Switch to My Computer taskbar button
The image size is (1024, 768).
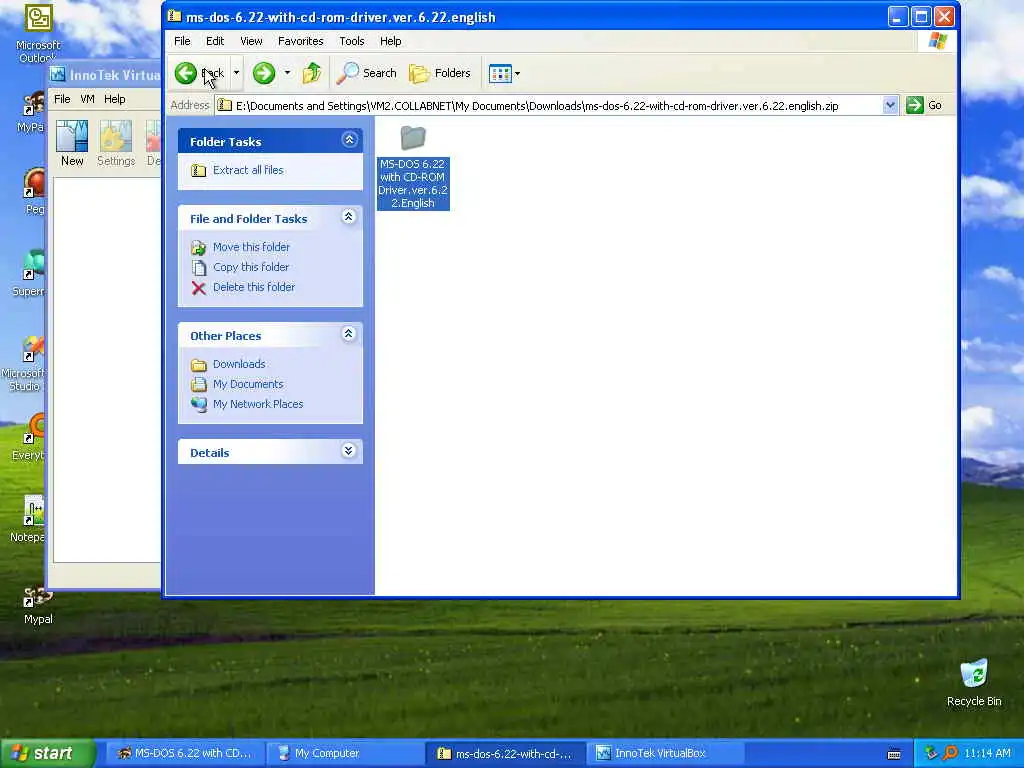344,754
